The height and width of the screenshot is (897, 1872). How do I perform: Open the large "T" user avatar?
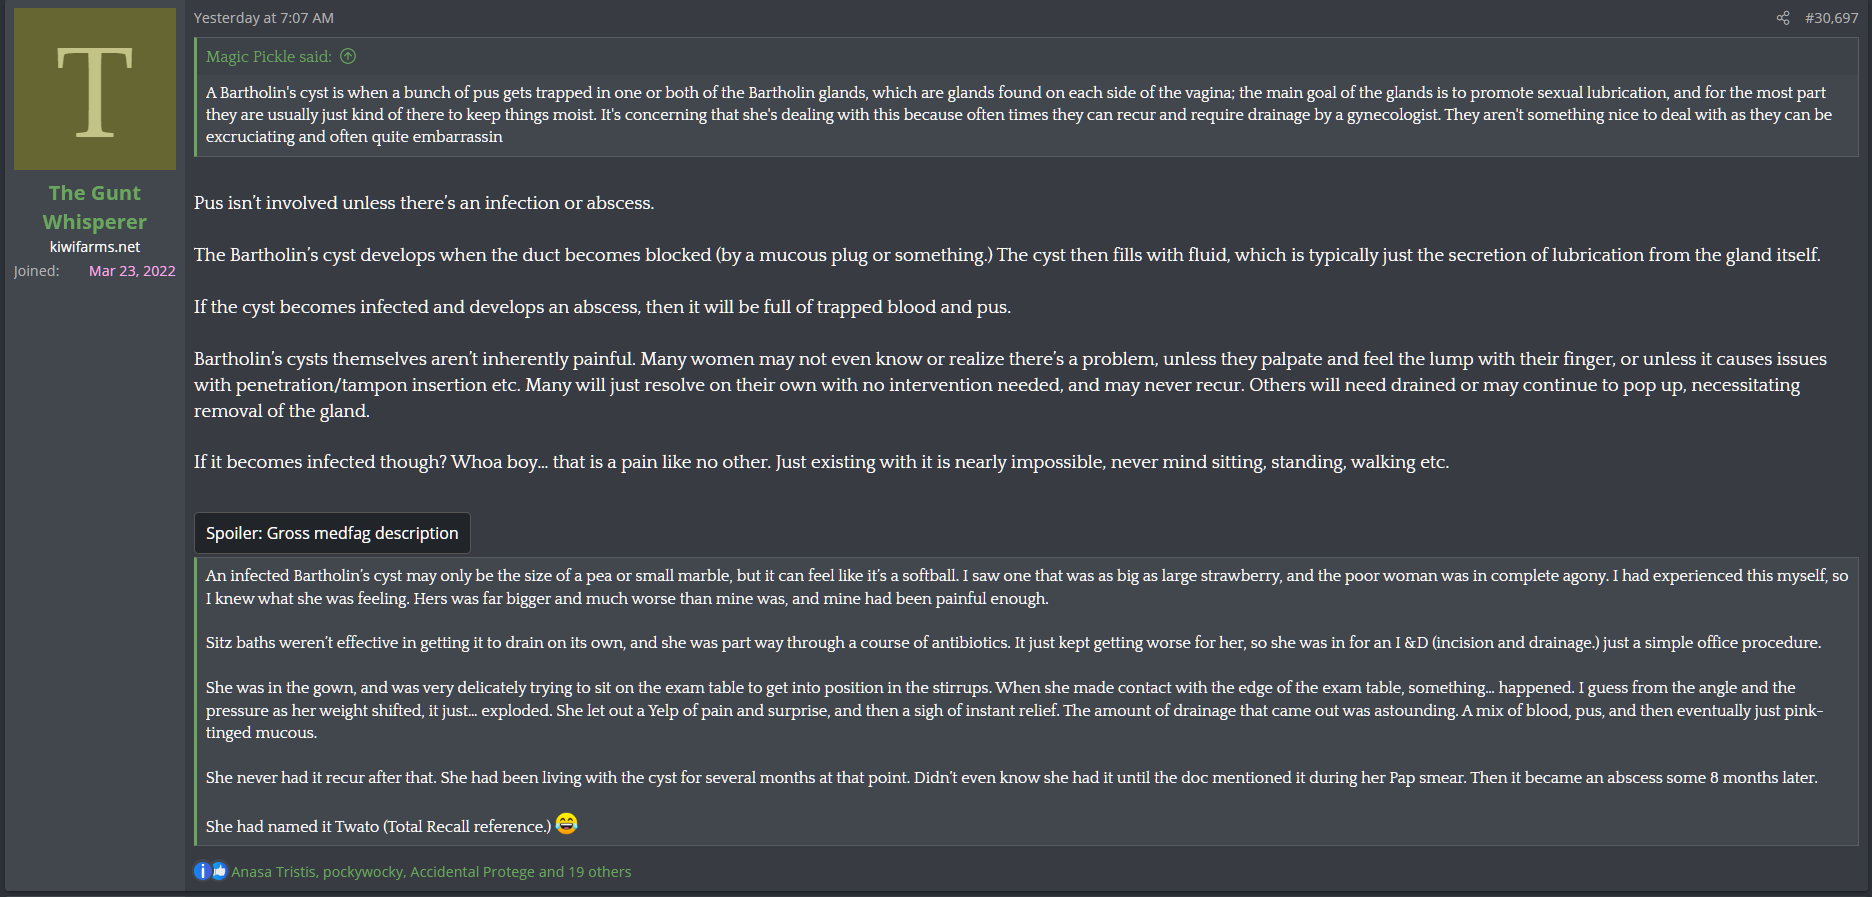coord(95,89)
